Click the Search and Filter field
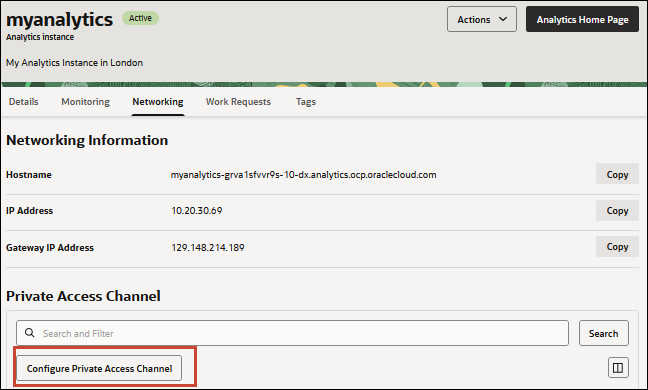Image resolution: width=648 pixels, height=390 pixels. 292,333
